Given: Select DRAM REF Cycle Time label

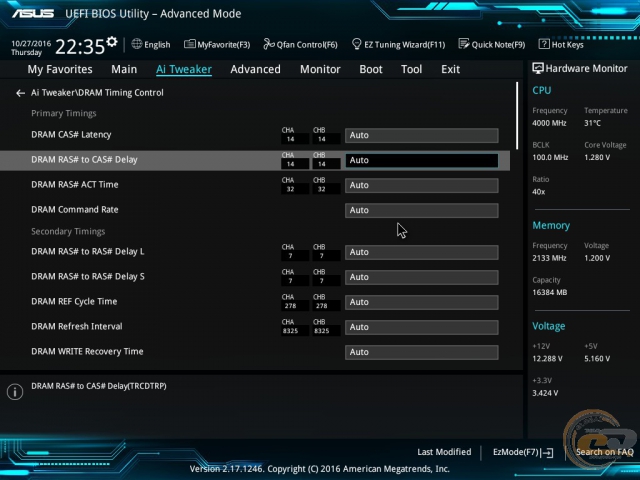Looking at the screenshot, I should (x=74, y=302).
